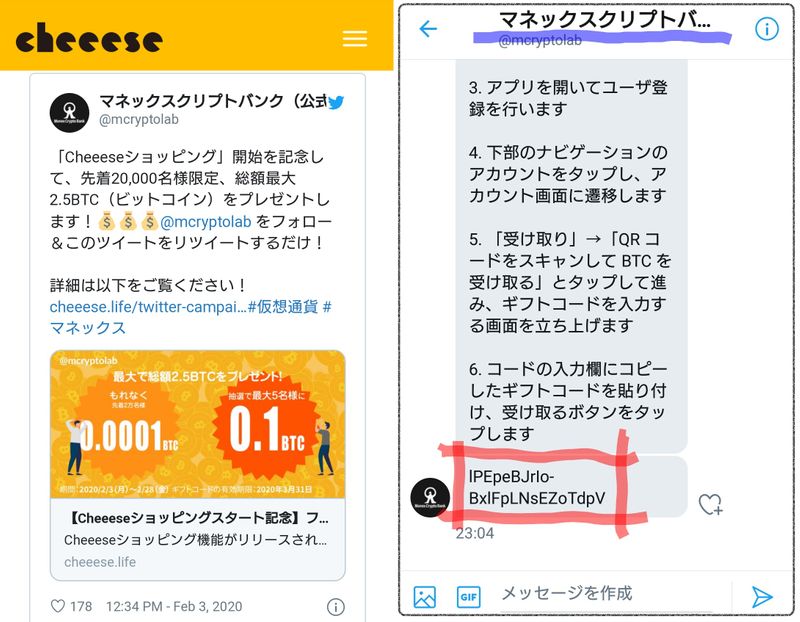Open conversation info icon at top right
This screenshot has width=800, height=622.
pyautogui.click(x=766, y=29)
